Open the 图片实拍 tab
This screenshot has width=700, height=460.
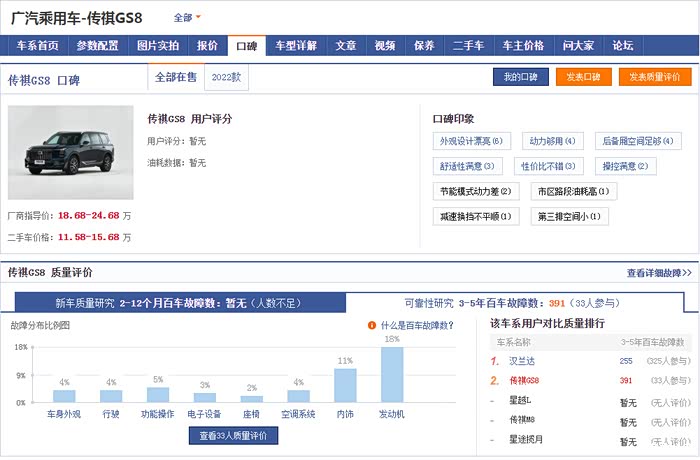pyautogui.click(x=158, y=46)
